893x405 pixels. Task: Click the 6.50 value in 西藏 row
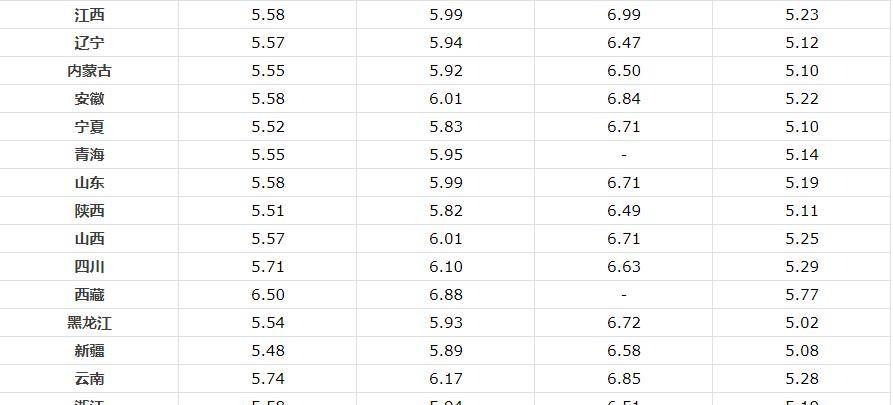pyautogui.click(x=268, y=295)
